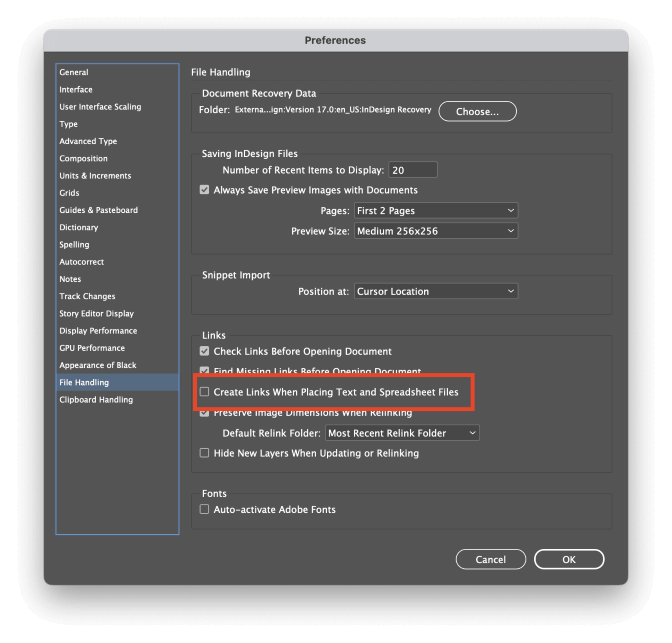Switch to Clipboard Handling preferences
This screenshot has width=672, height=643.
coord(96,400)
